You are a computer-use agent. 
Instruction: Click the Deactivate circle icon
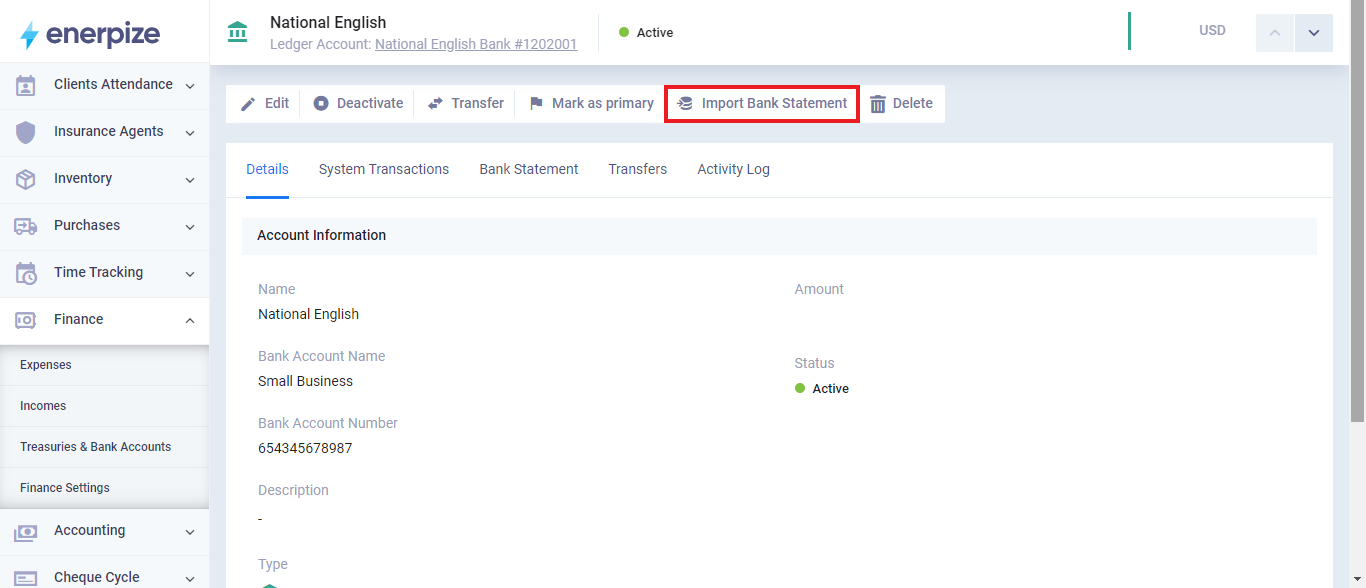(x=321, y=103)
